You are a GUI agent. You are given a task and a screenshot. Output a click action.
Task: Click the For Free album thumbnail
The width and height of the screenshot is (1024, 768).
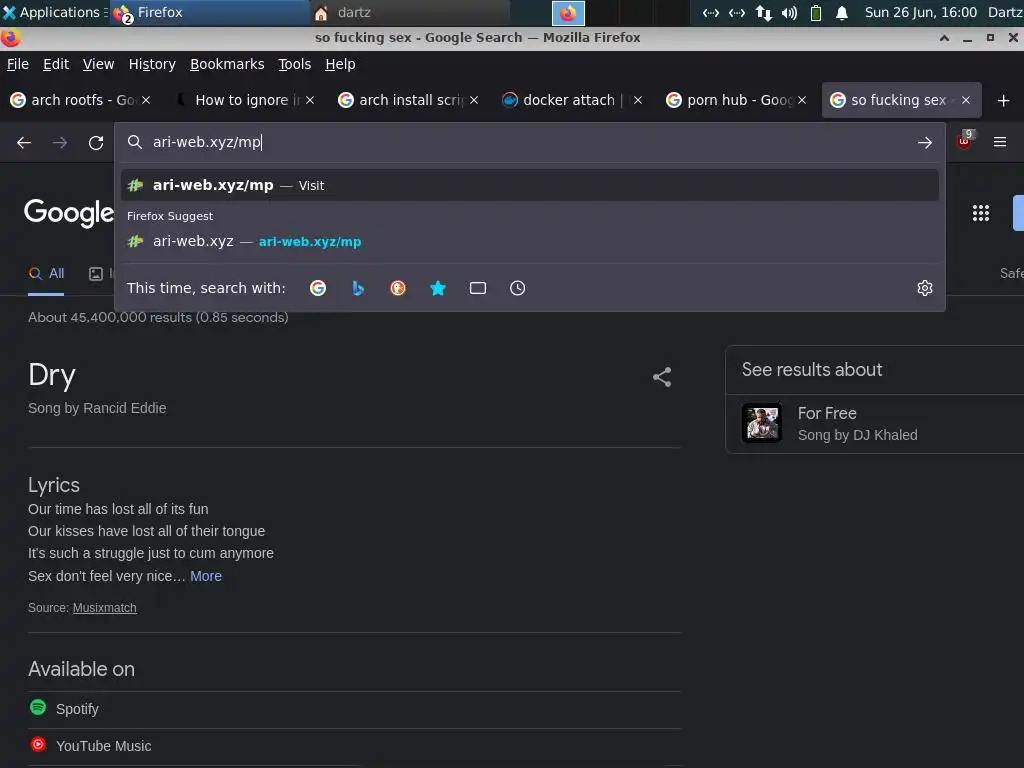click(761, 423)
